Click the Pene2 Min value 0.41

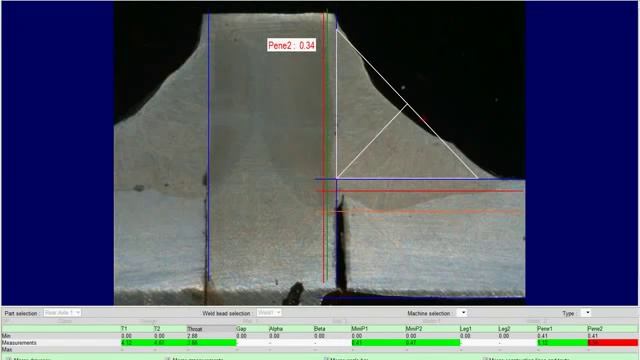[x=593, y=336]
